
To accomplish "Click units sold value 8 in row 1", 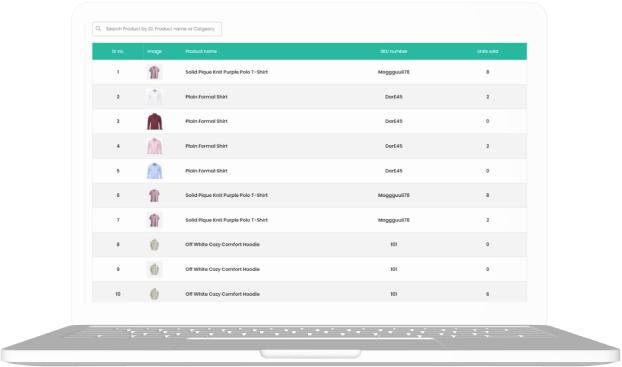I will coord(488,72).
